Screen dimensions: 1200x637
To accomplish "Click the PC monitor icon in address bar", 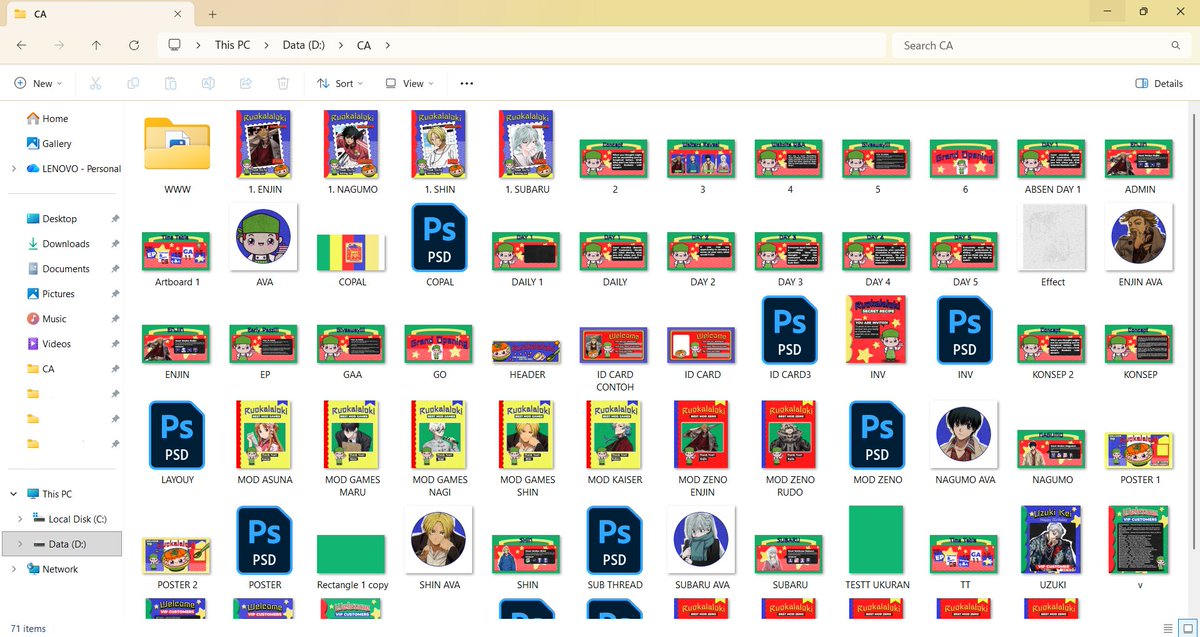I will [175, 45].
